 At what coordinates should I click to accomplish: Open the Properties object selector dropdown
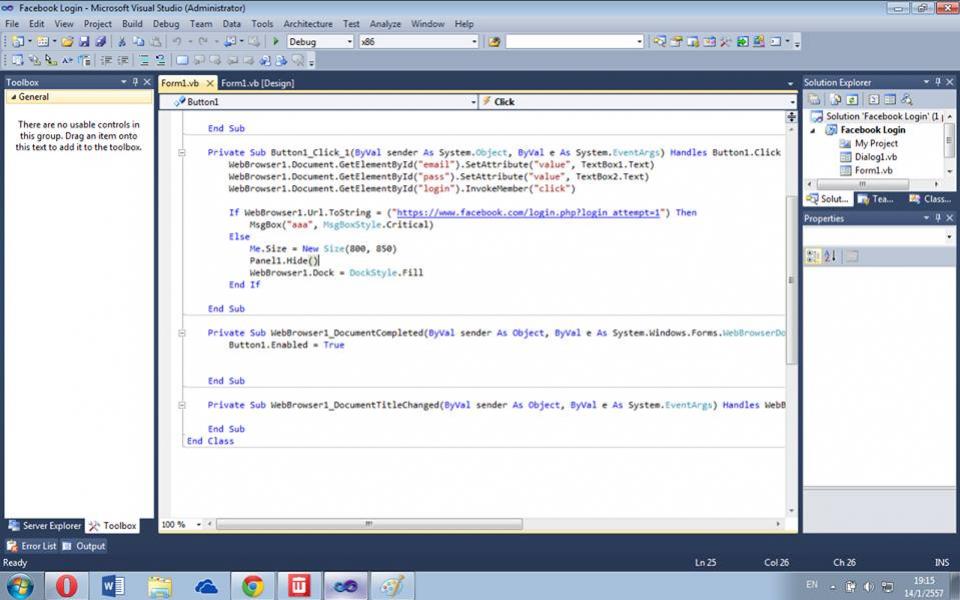pyautogui.click(x=949, y=236)
